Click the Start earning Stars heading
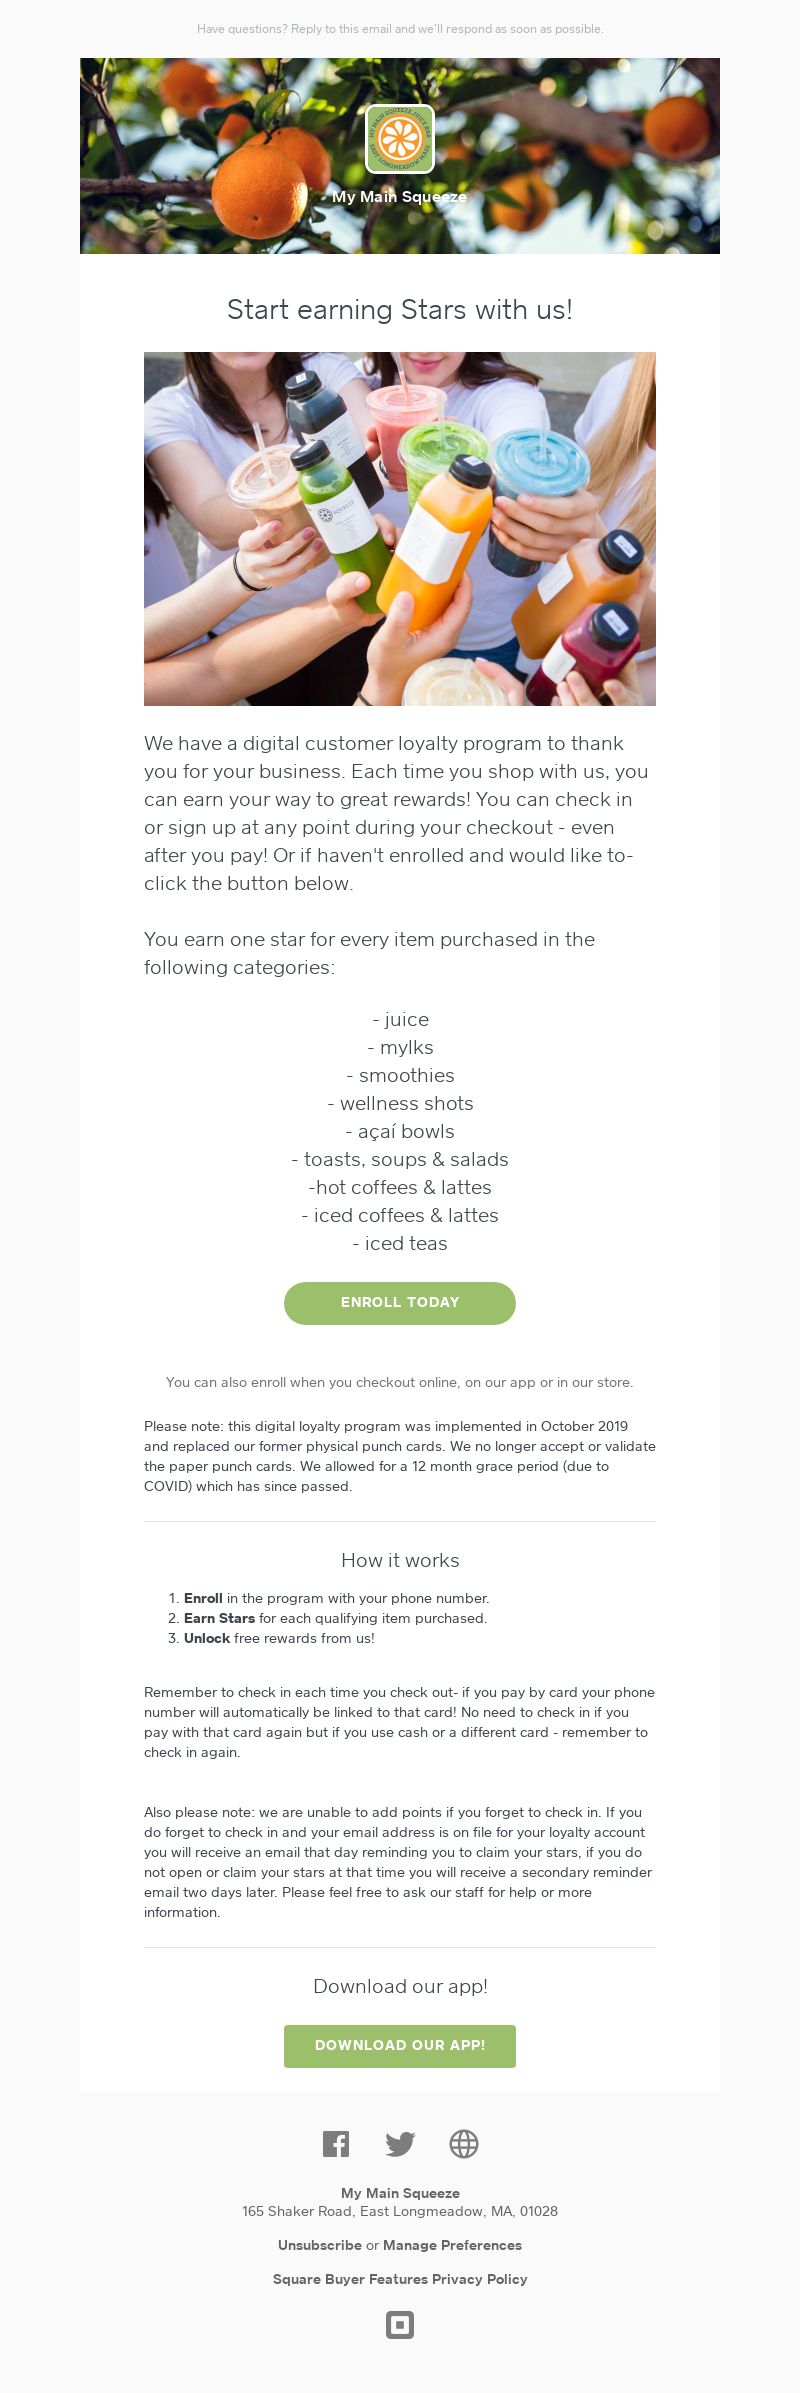Image resolution: width=800 pixels, height=2393 pixels. click(400, 310)
